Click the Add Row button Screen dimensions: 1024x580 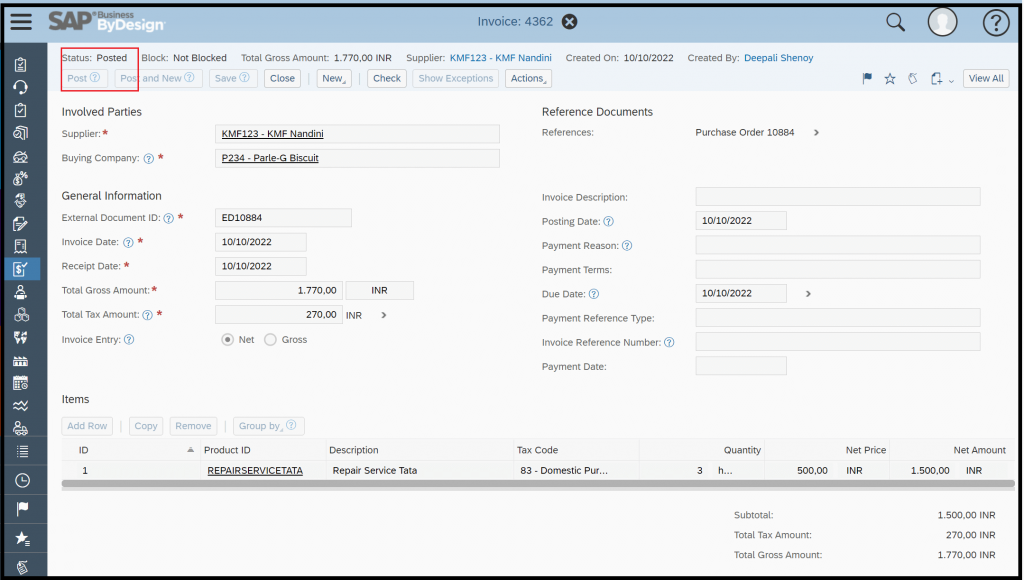pos(87,426)
